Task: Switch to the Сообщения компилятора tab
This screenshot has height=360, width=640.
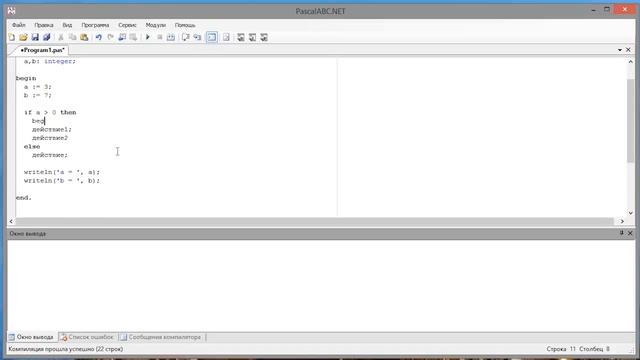Action: point(161,337)
